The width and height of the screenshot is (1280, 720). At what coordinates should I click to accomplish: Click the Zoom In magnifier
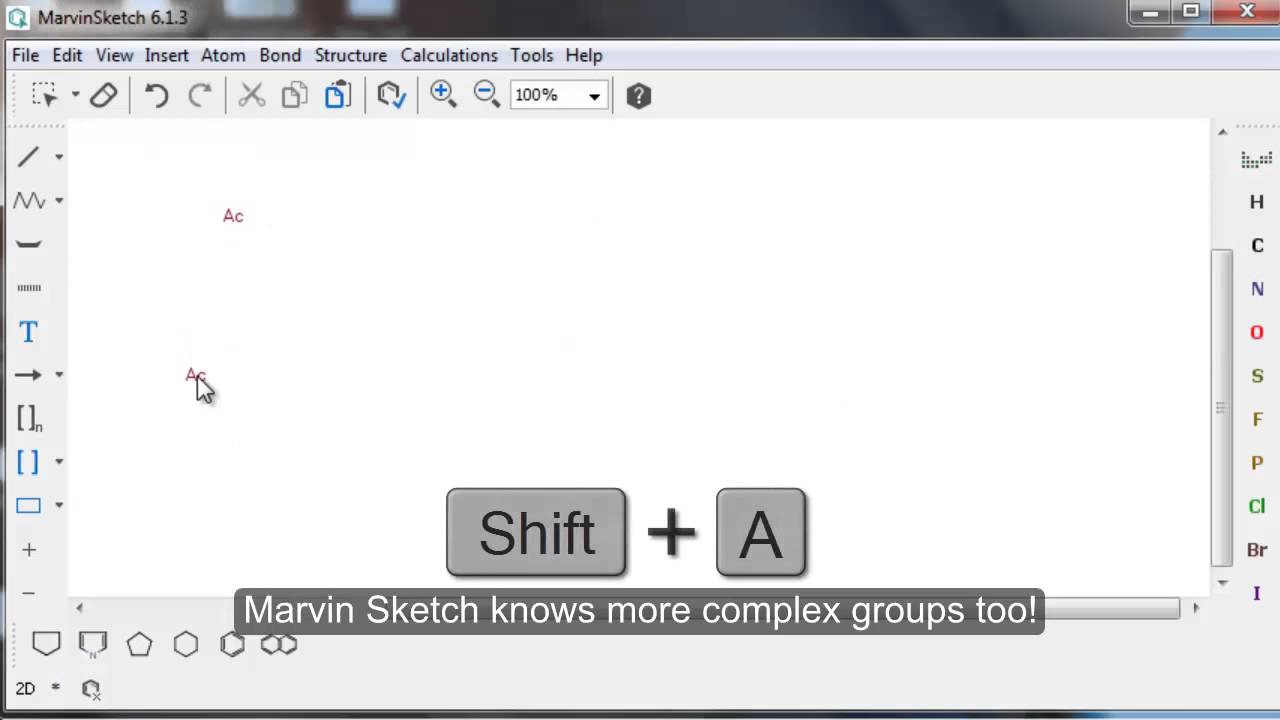pos(442,94)
